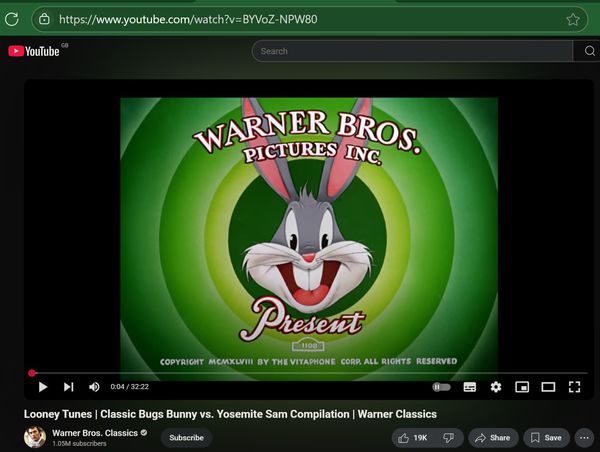This screenshot has height=452, width=600.
Task: Dislike the video
Action: click(x=448, y=438)
